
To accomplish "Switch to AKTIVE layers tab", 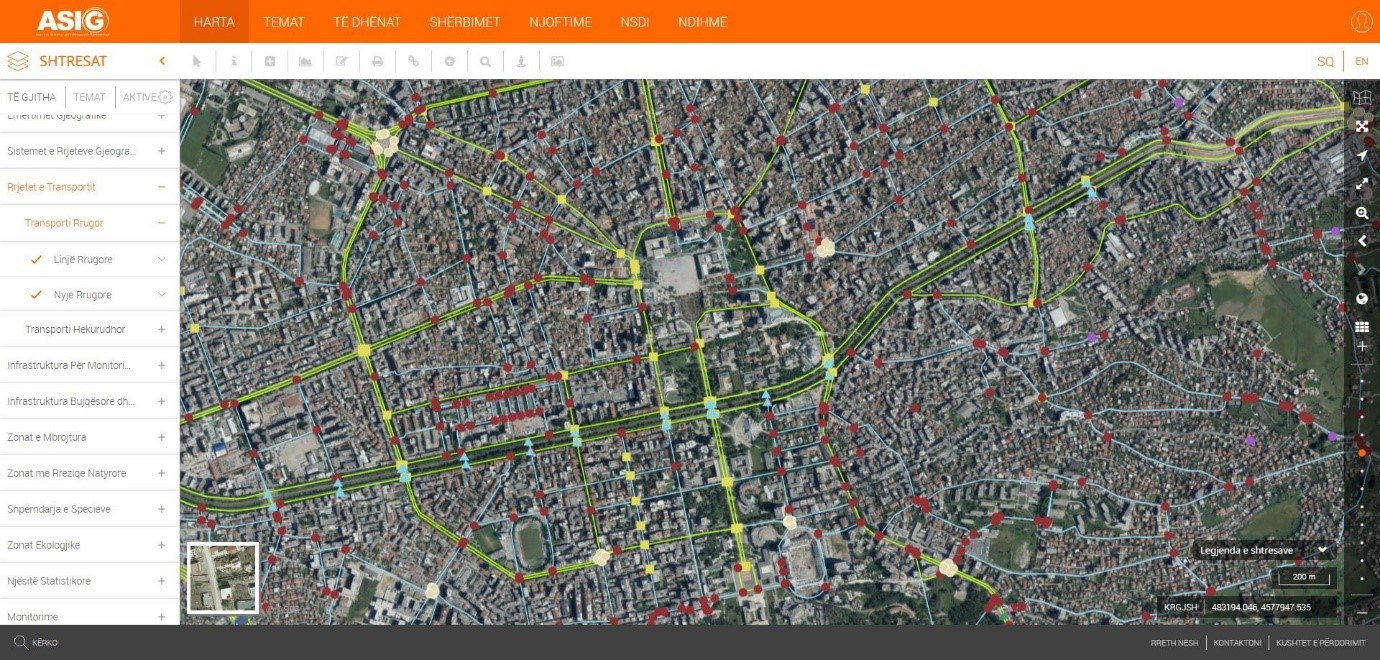I will (139, 97).
